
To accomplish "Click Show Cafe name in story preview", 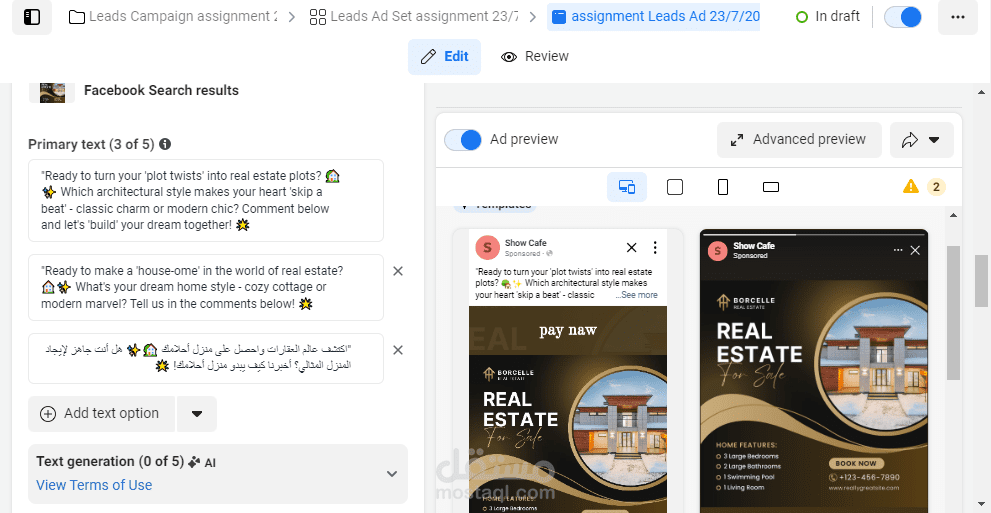I will 754,246.
